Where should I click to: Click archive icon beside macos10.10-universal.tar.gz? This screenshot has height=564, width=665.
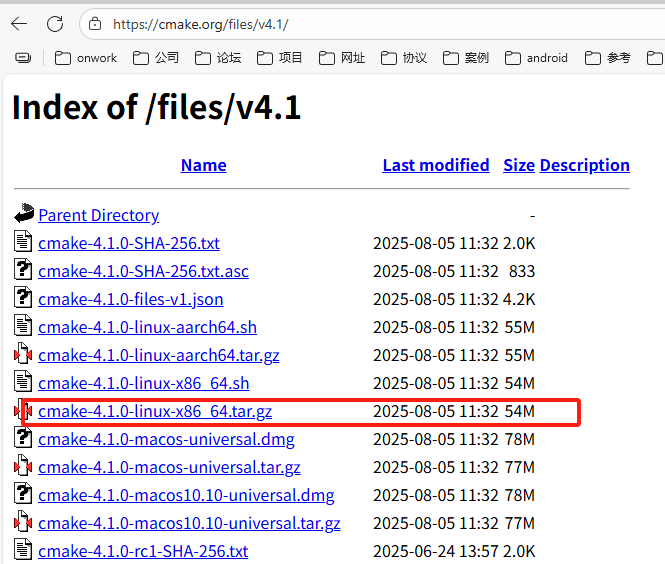point(23,521)
